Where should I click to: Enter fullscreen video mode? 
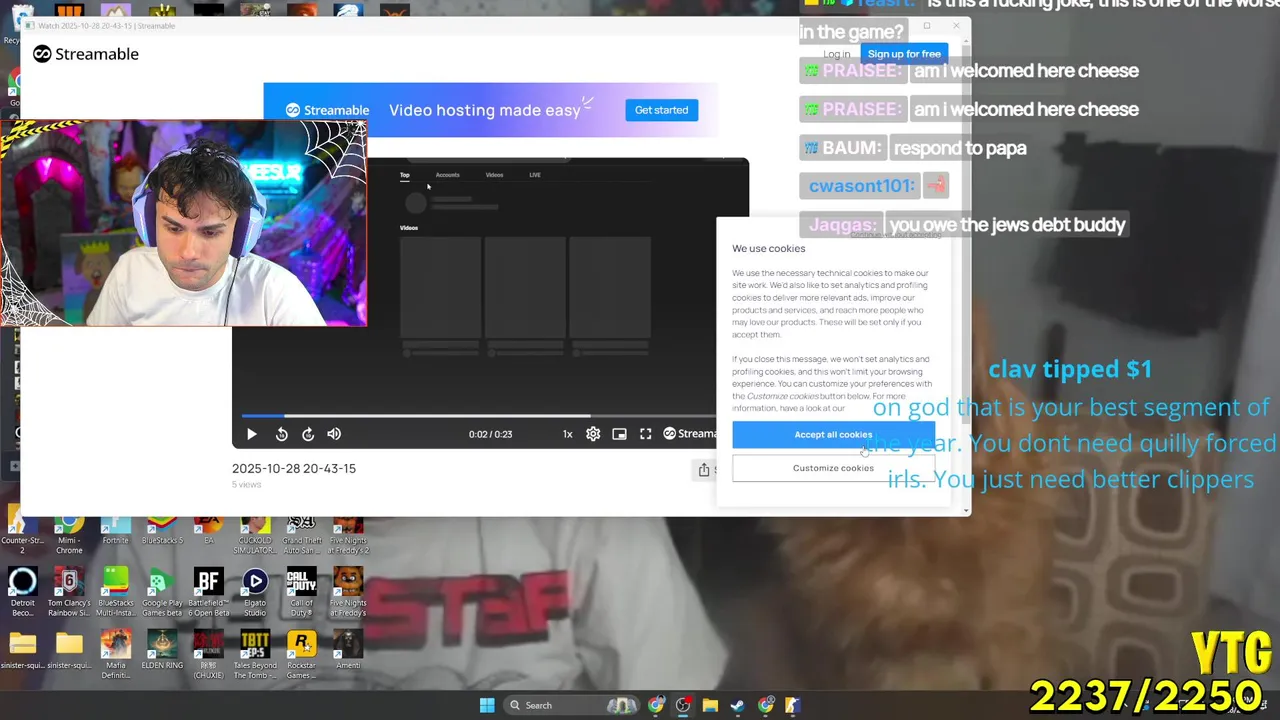click(645, 434)
